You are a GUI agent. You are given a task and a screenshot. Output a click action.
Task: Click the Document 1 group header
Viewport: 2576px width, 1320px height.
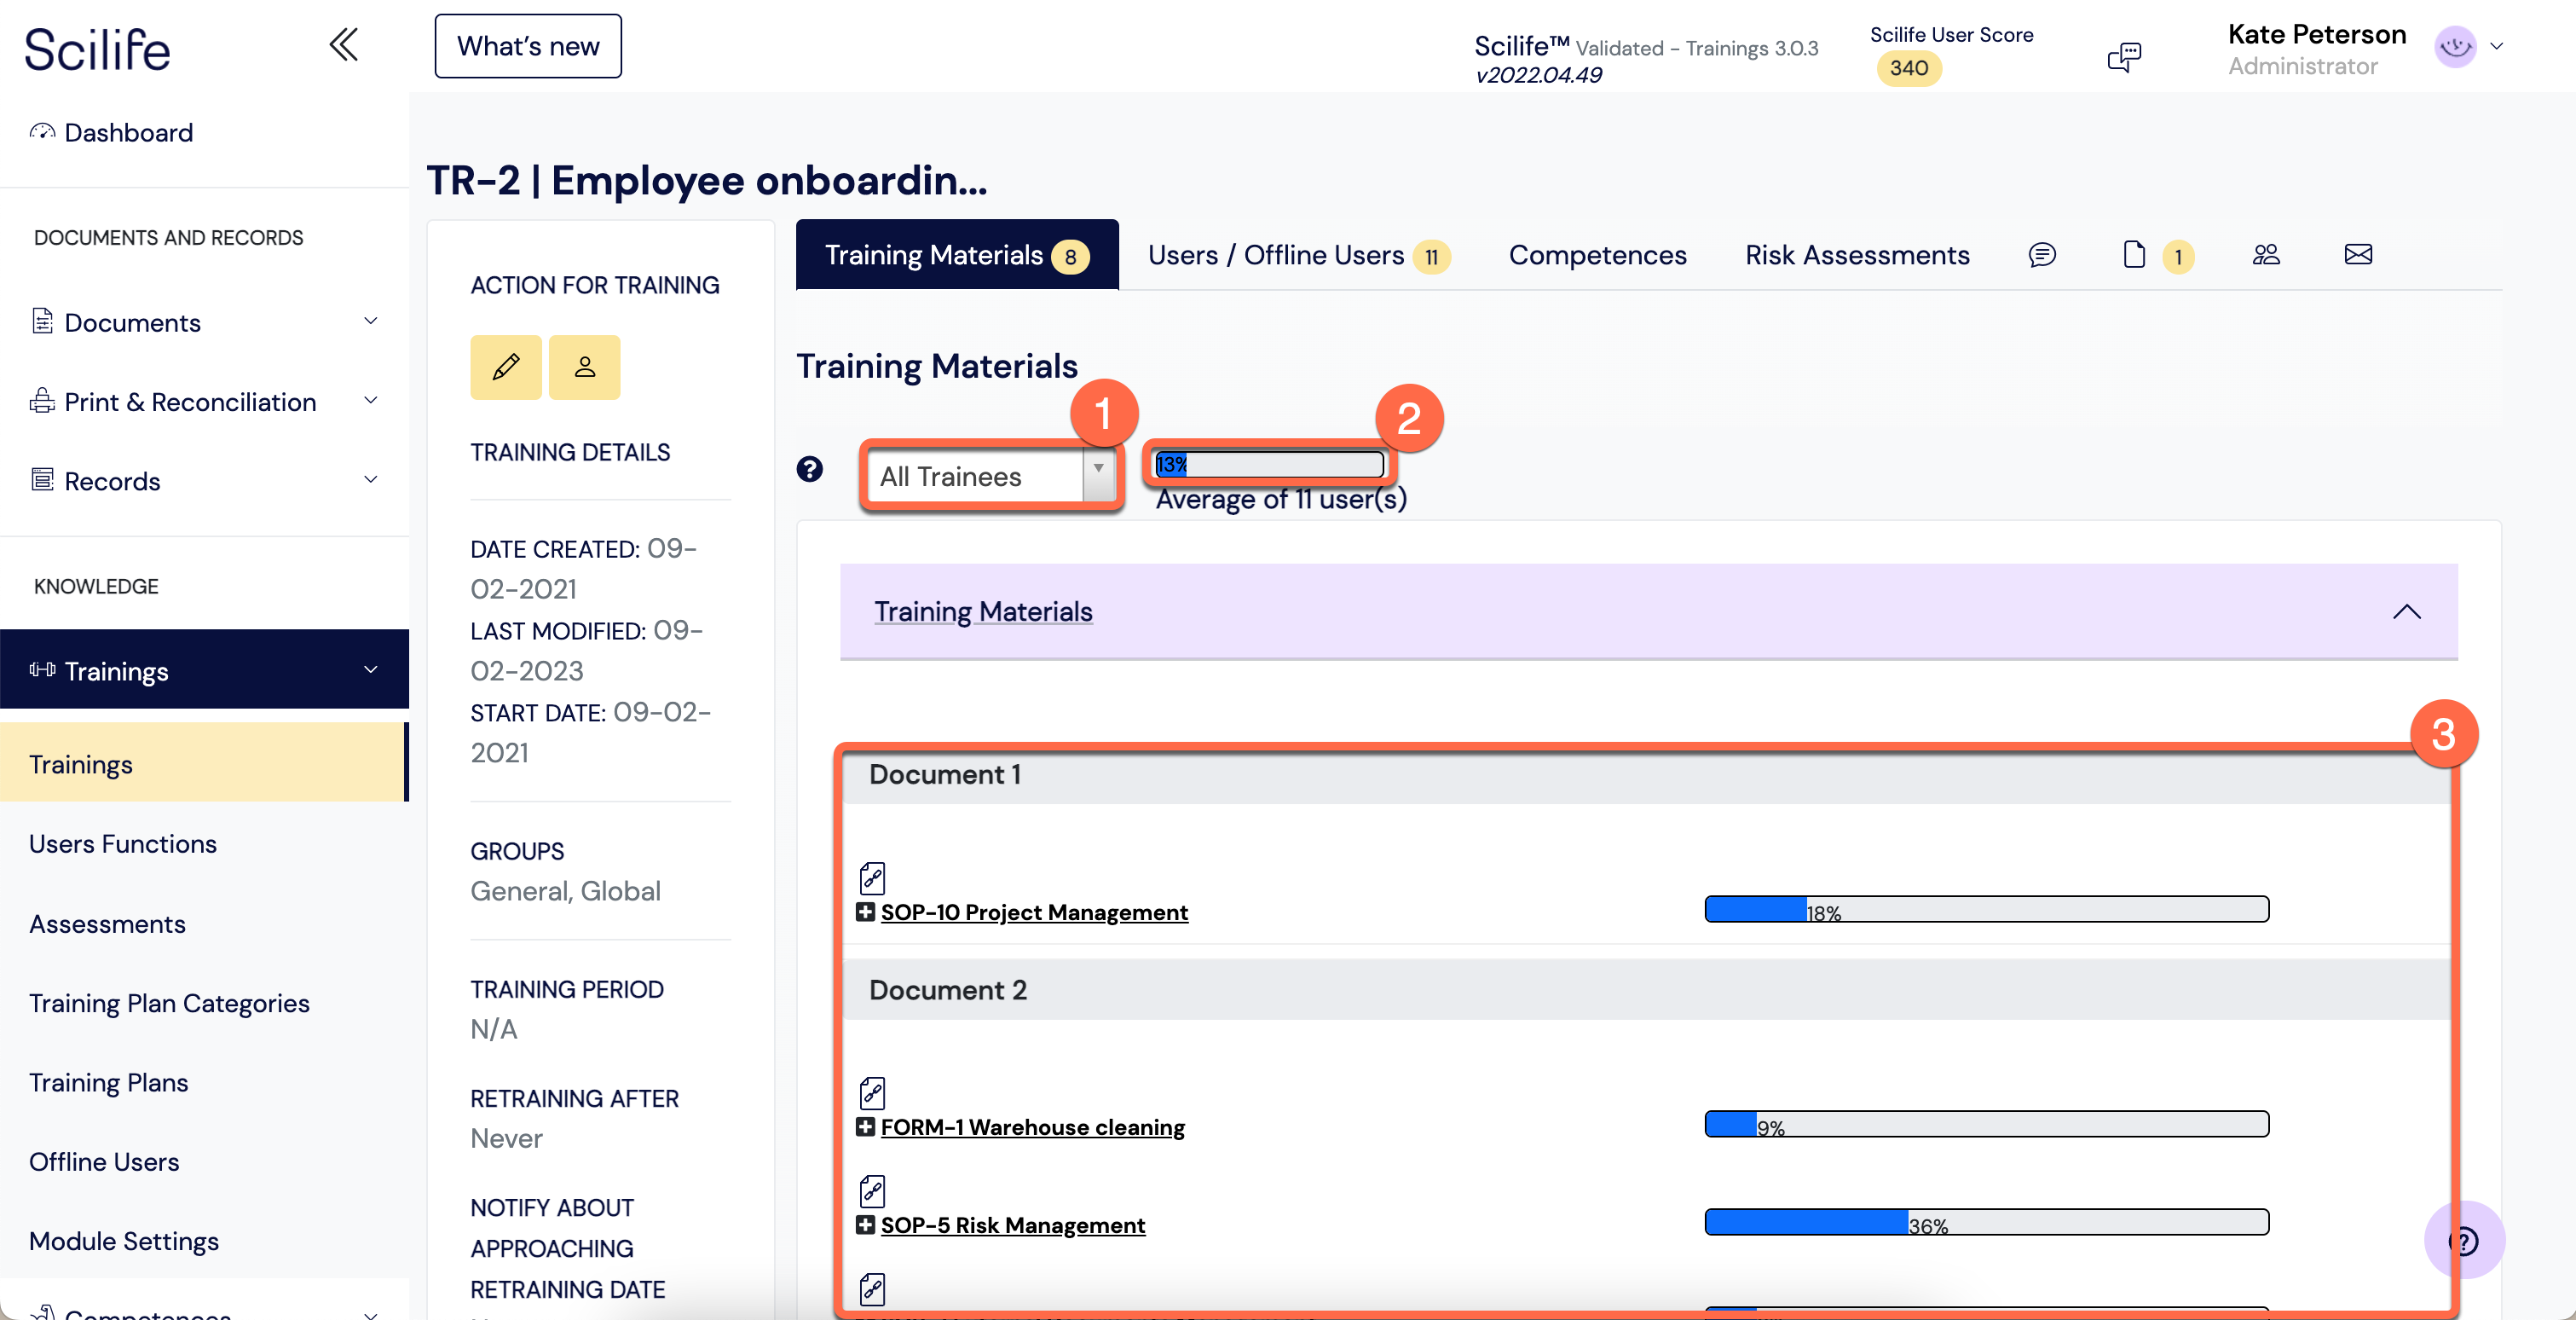[x=1646, y=775]
